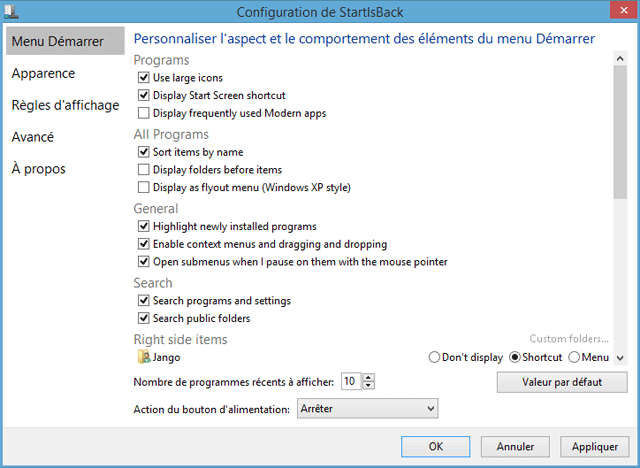Open the Règles d'affichage section
This screenshot has width=640, height=468.
(x=65, y=105)
